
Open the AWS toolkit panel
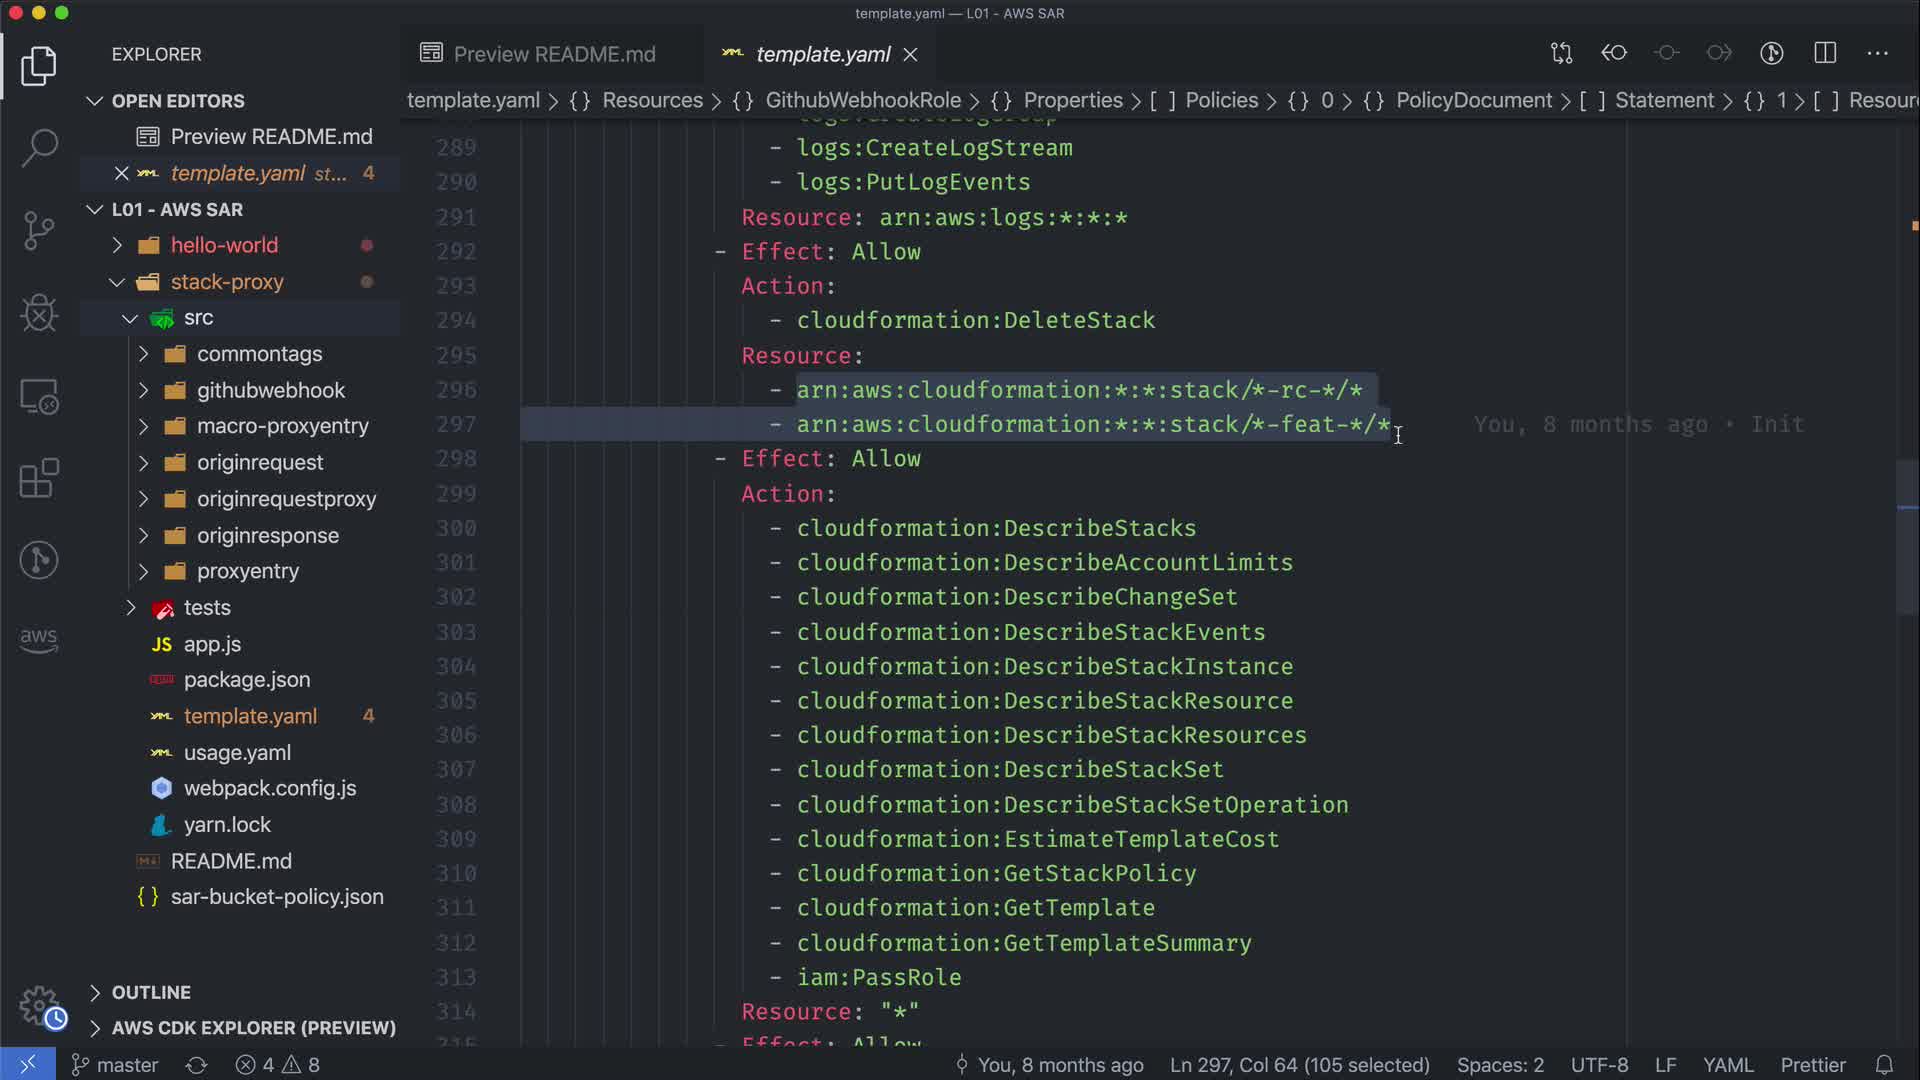[x=39, y=640]
